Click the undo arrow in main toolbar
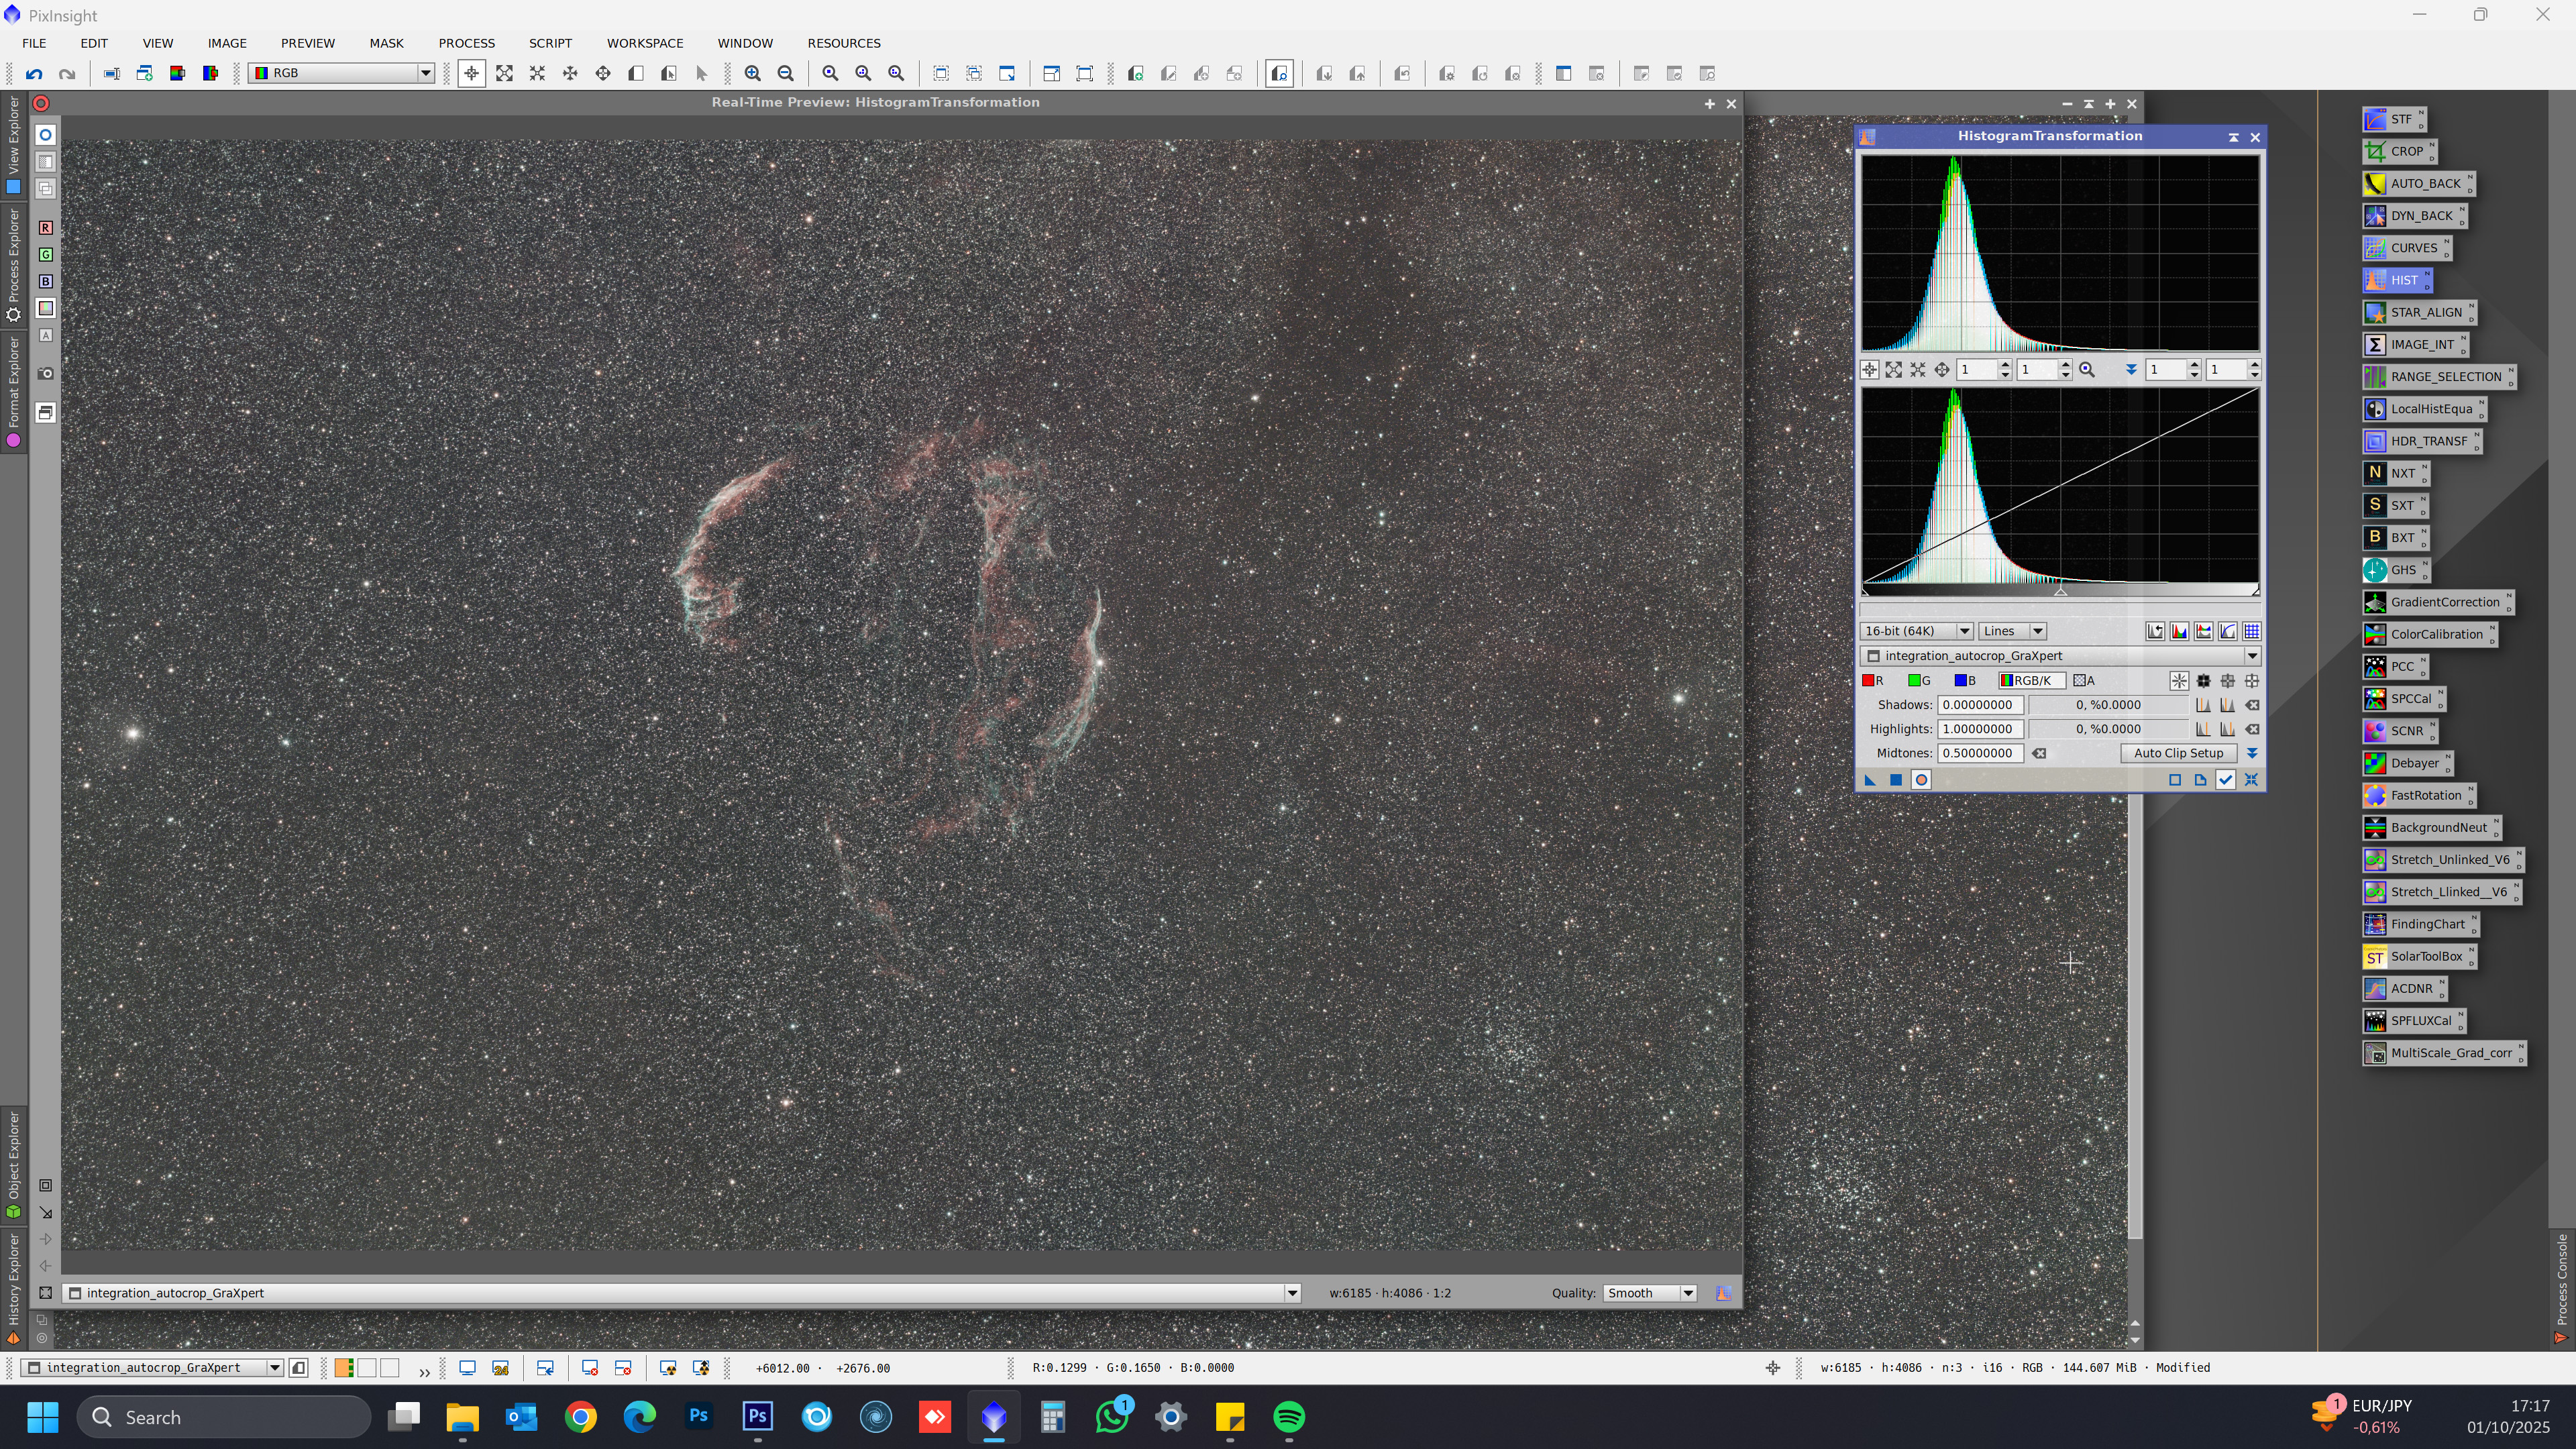 tap(34, 74)
